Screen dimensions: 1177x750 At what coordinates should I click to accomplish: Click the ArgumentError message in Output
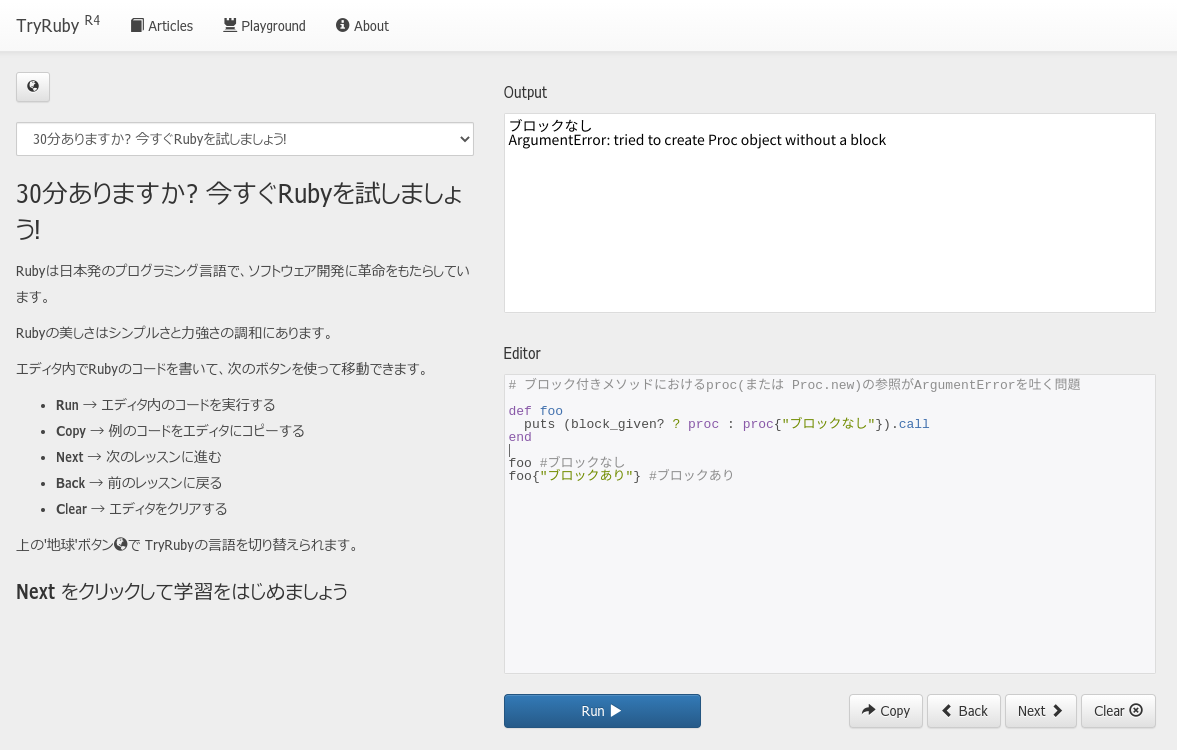tap(697, 140)
